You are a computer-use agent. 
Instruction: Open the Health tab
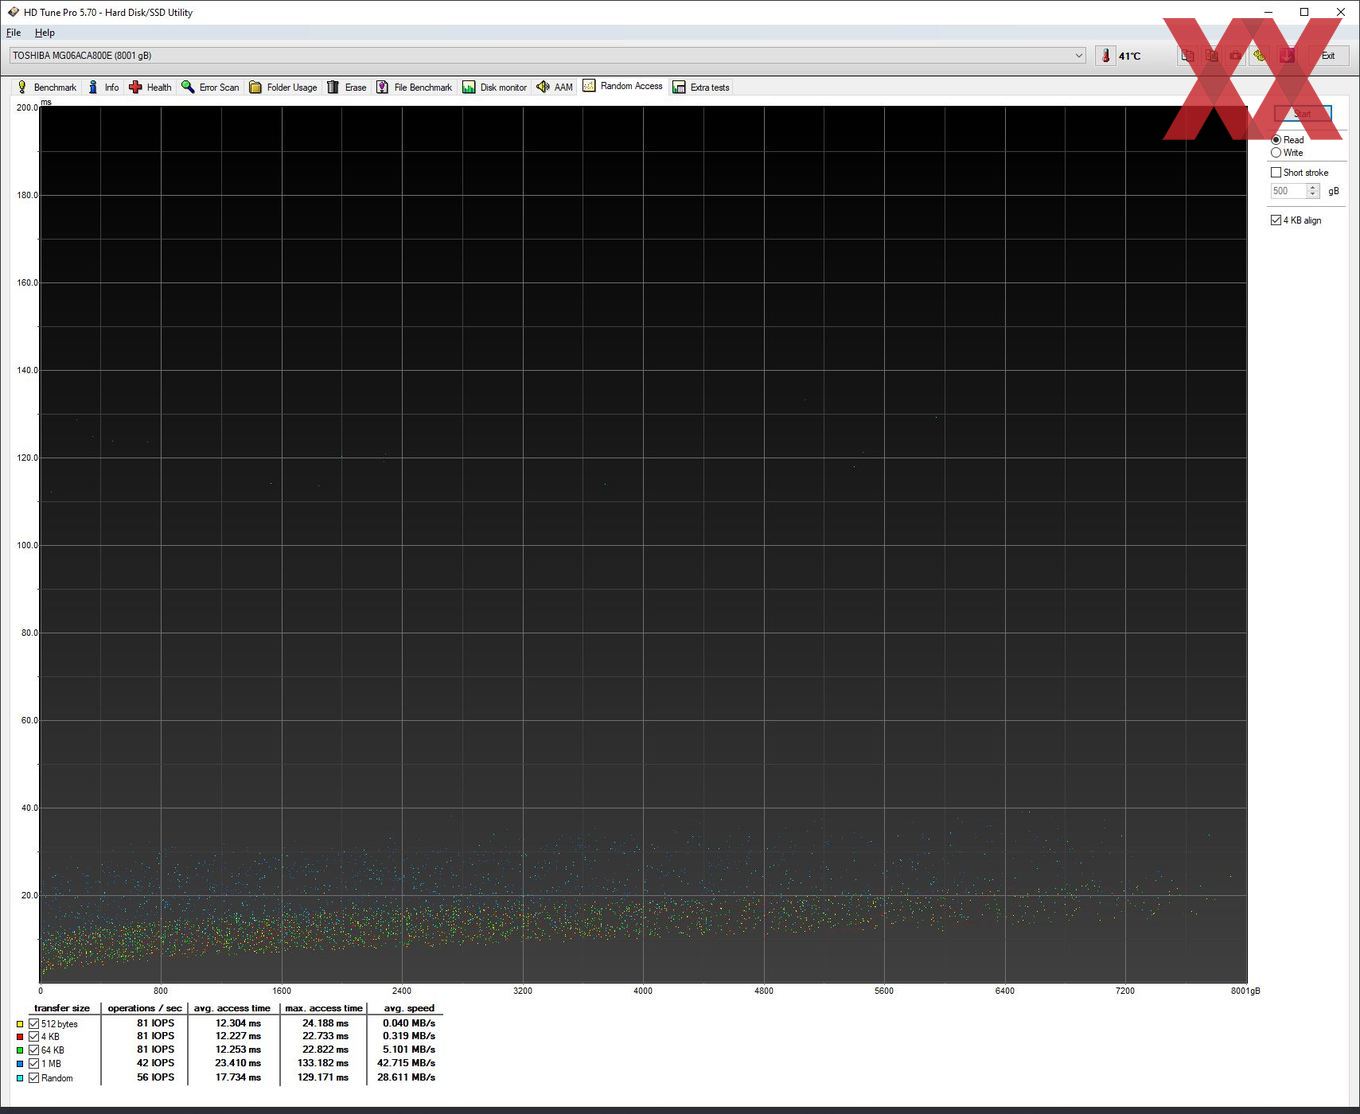[x=150, y=87]
